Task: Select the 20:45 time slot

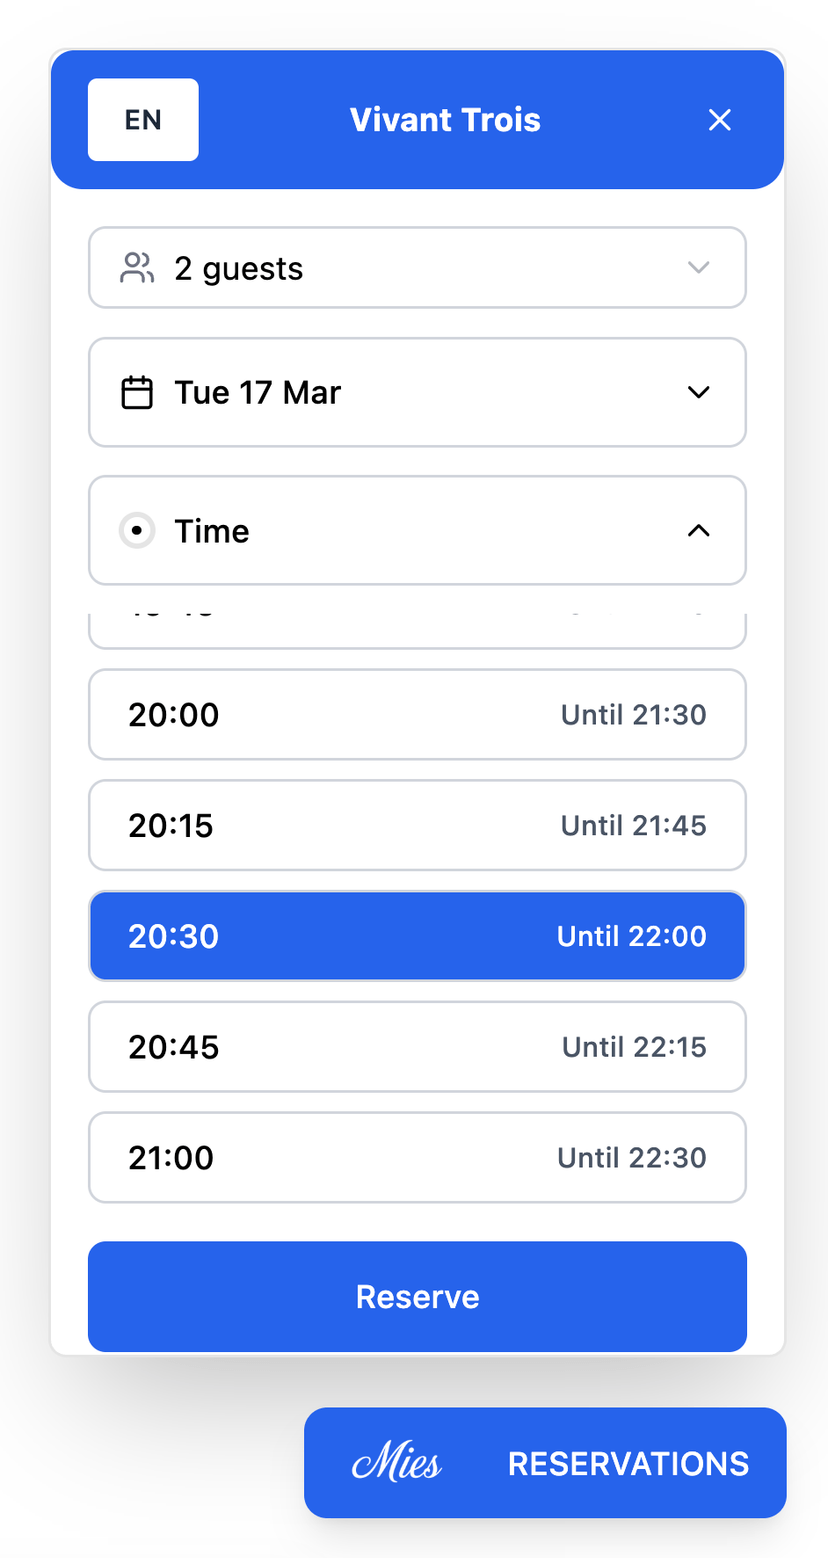Action: 417,1047
